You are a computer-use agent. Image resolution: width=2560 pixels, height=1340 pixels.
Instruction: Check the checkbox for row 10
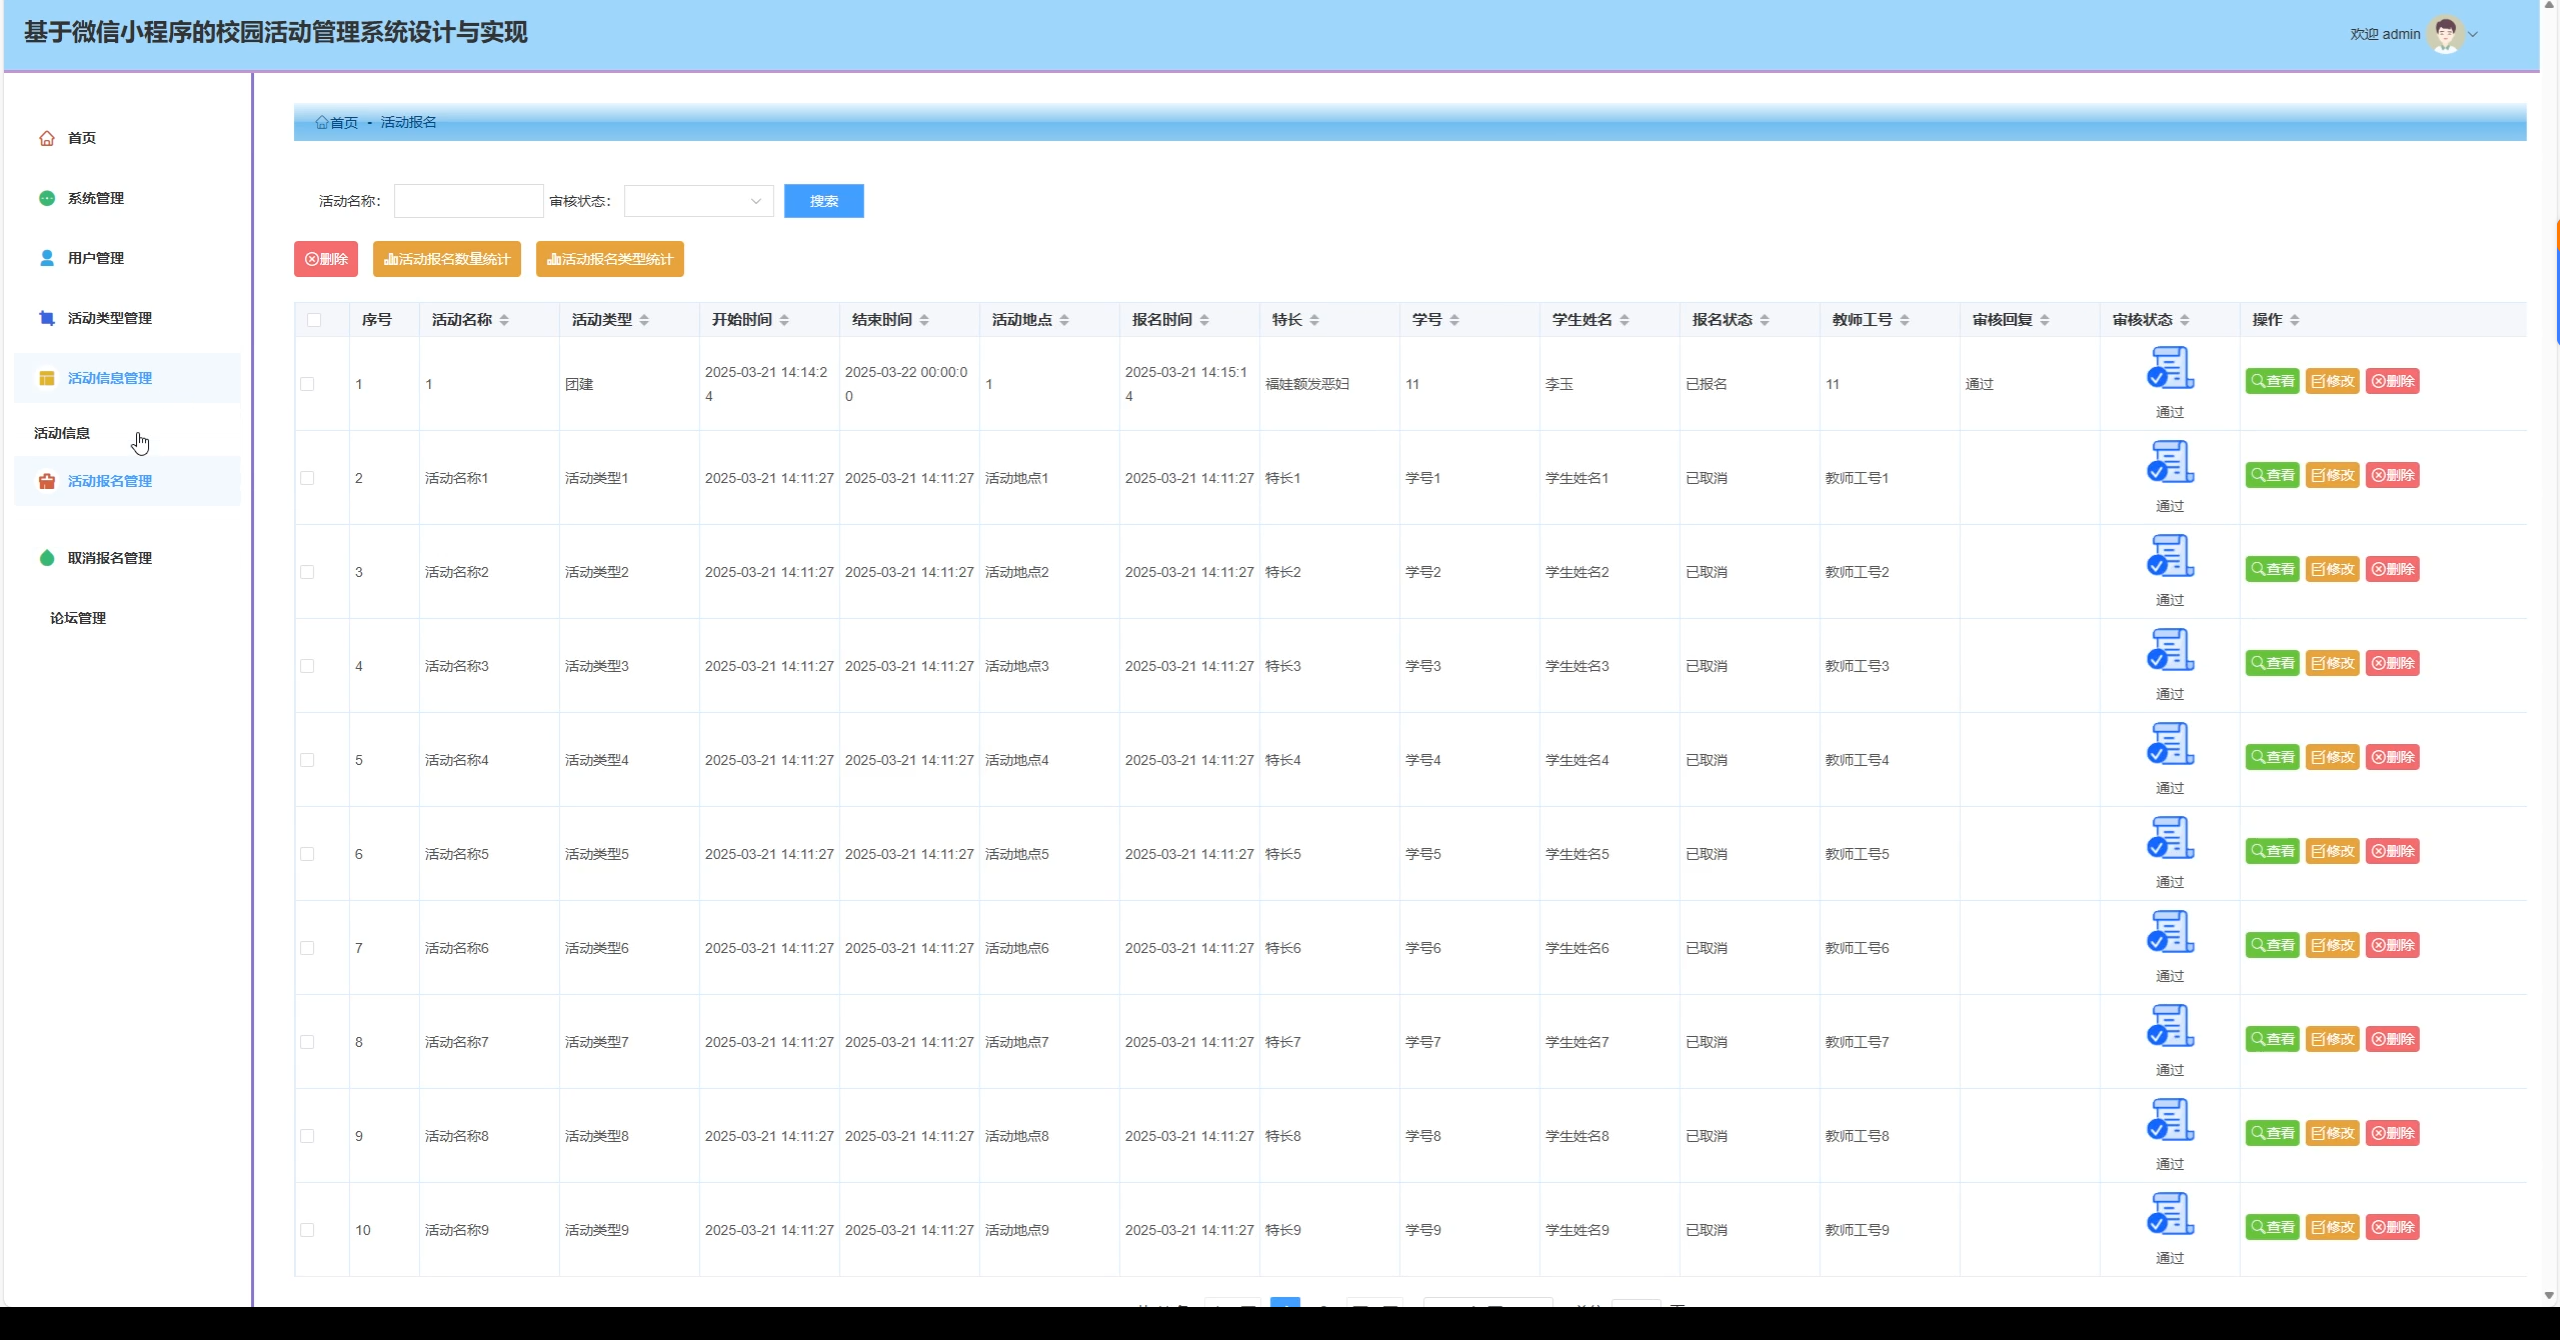pos(307,1230)
